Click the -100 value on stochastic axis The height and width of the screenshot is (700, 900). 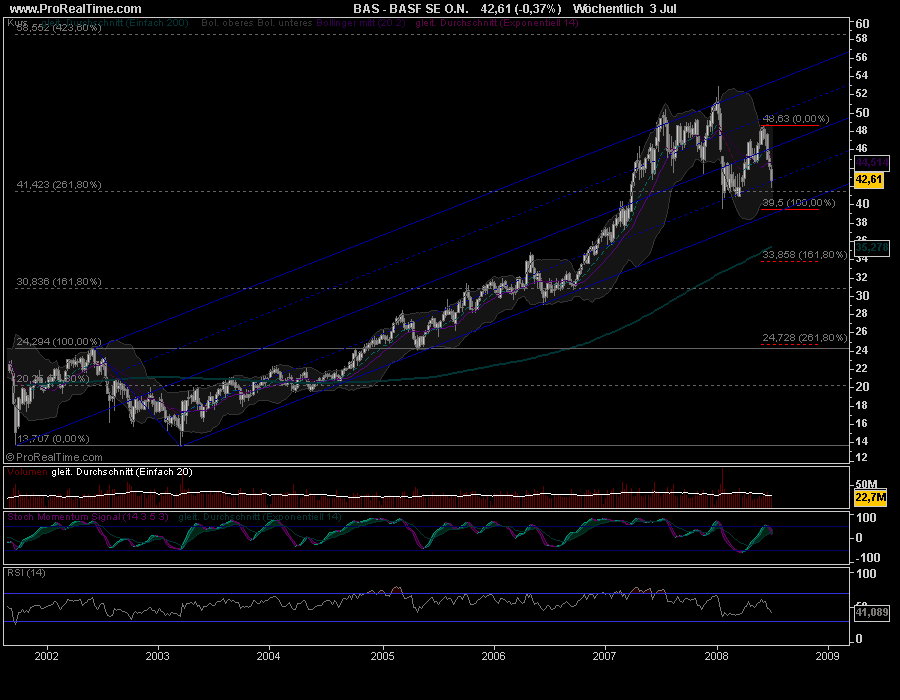point(868,557)
